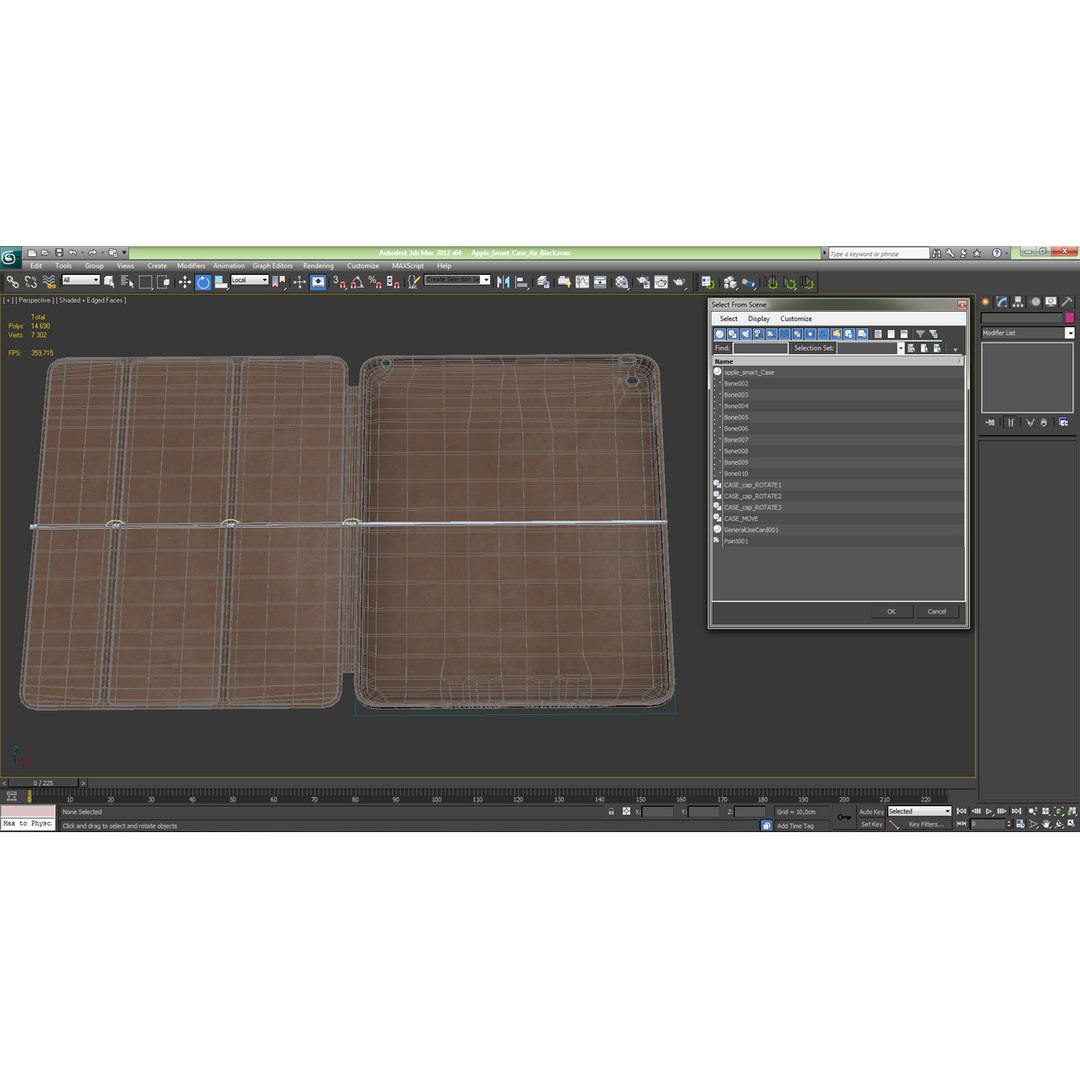
Task: Open the MAXScript menu
Action: point(408,266)
